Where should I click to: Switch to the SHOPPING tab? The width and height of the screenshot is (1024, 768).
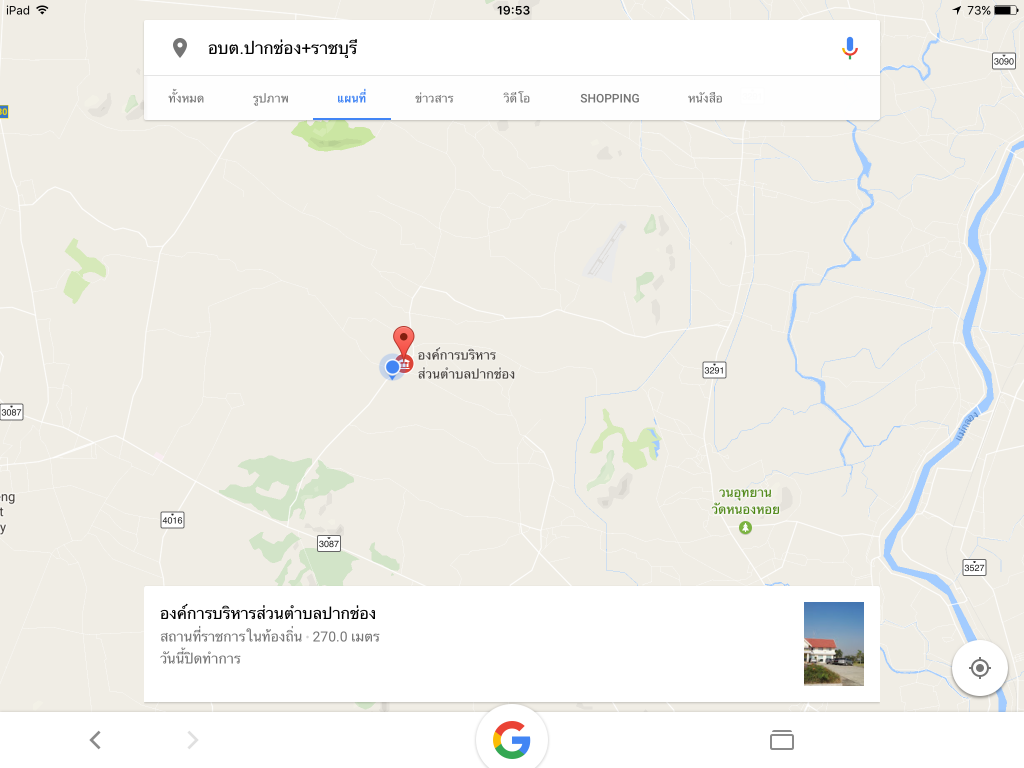(x=610, y=99)
